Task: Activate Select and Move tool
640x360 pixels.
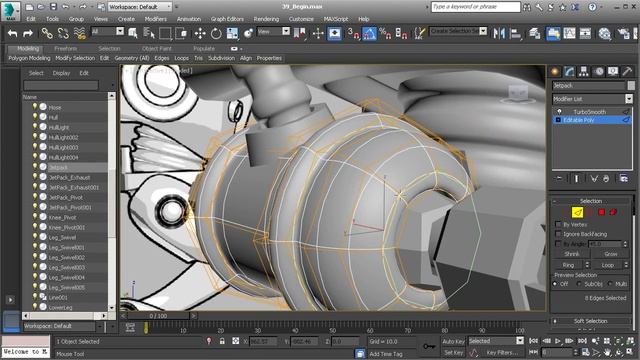Action: coord(200,33)
